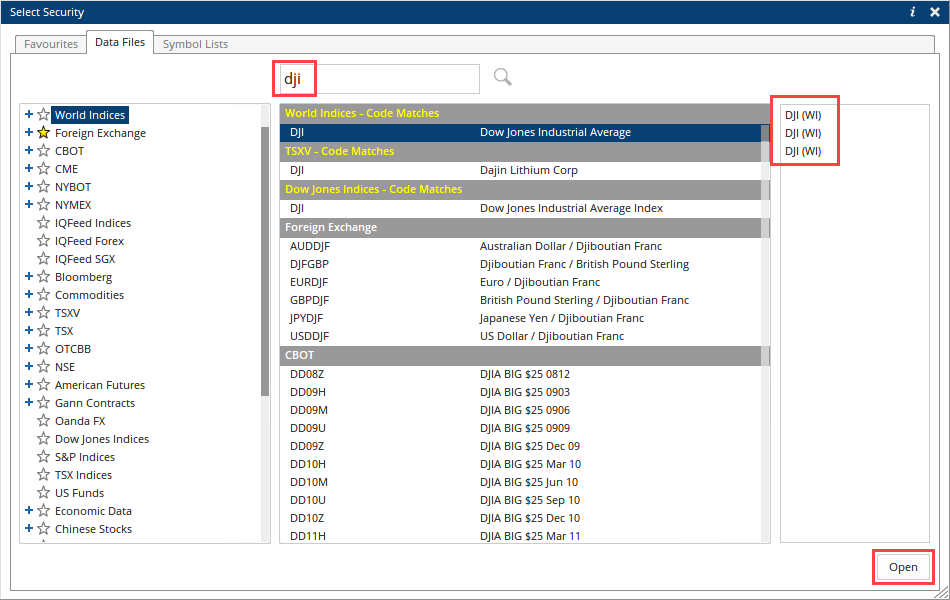Star IQFeed Indices as favourite
Screen dimensions: 950x600
pos(44,222)
